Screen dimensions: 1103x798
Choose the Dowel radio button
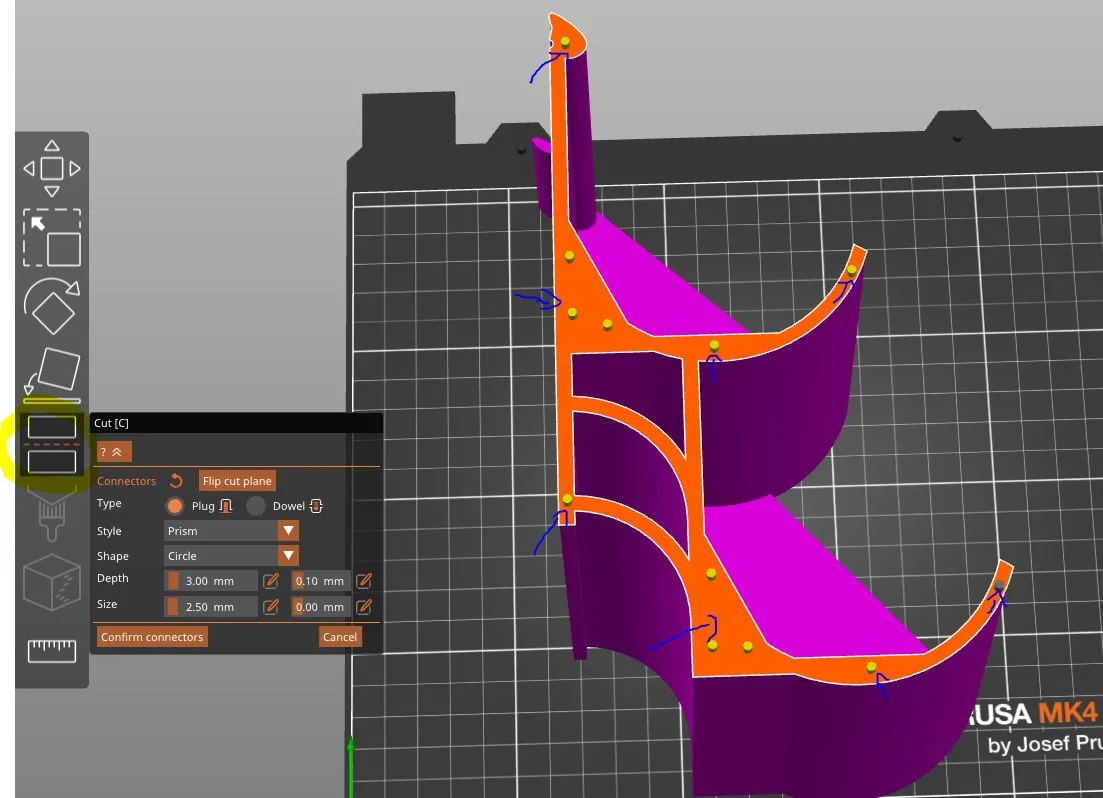click(256, 506)
